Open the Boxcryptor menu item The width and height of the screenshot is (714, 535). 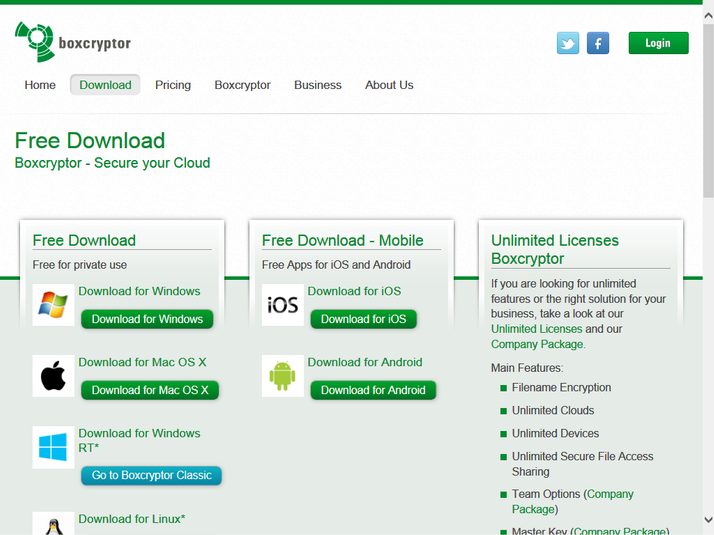[242, 85]
